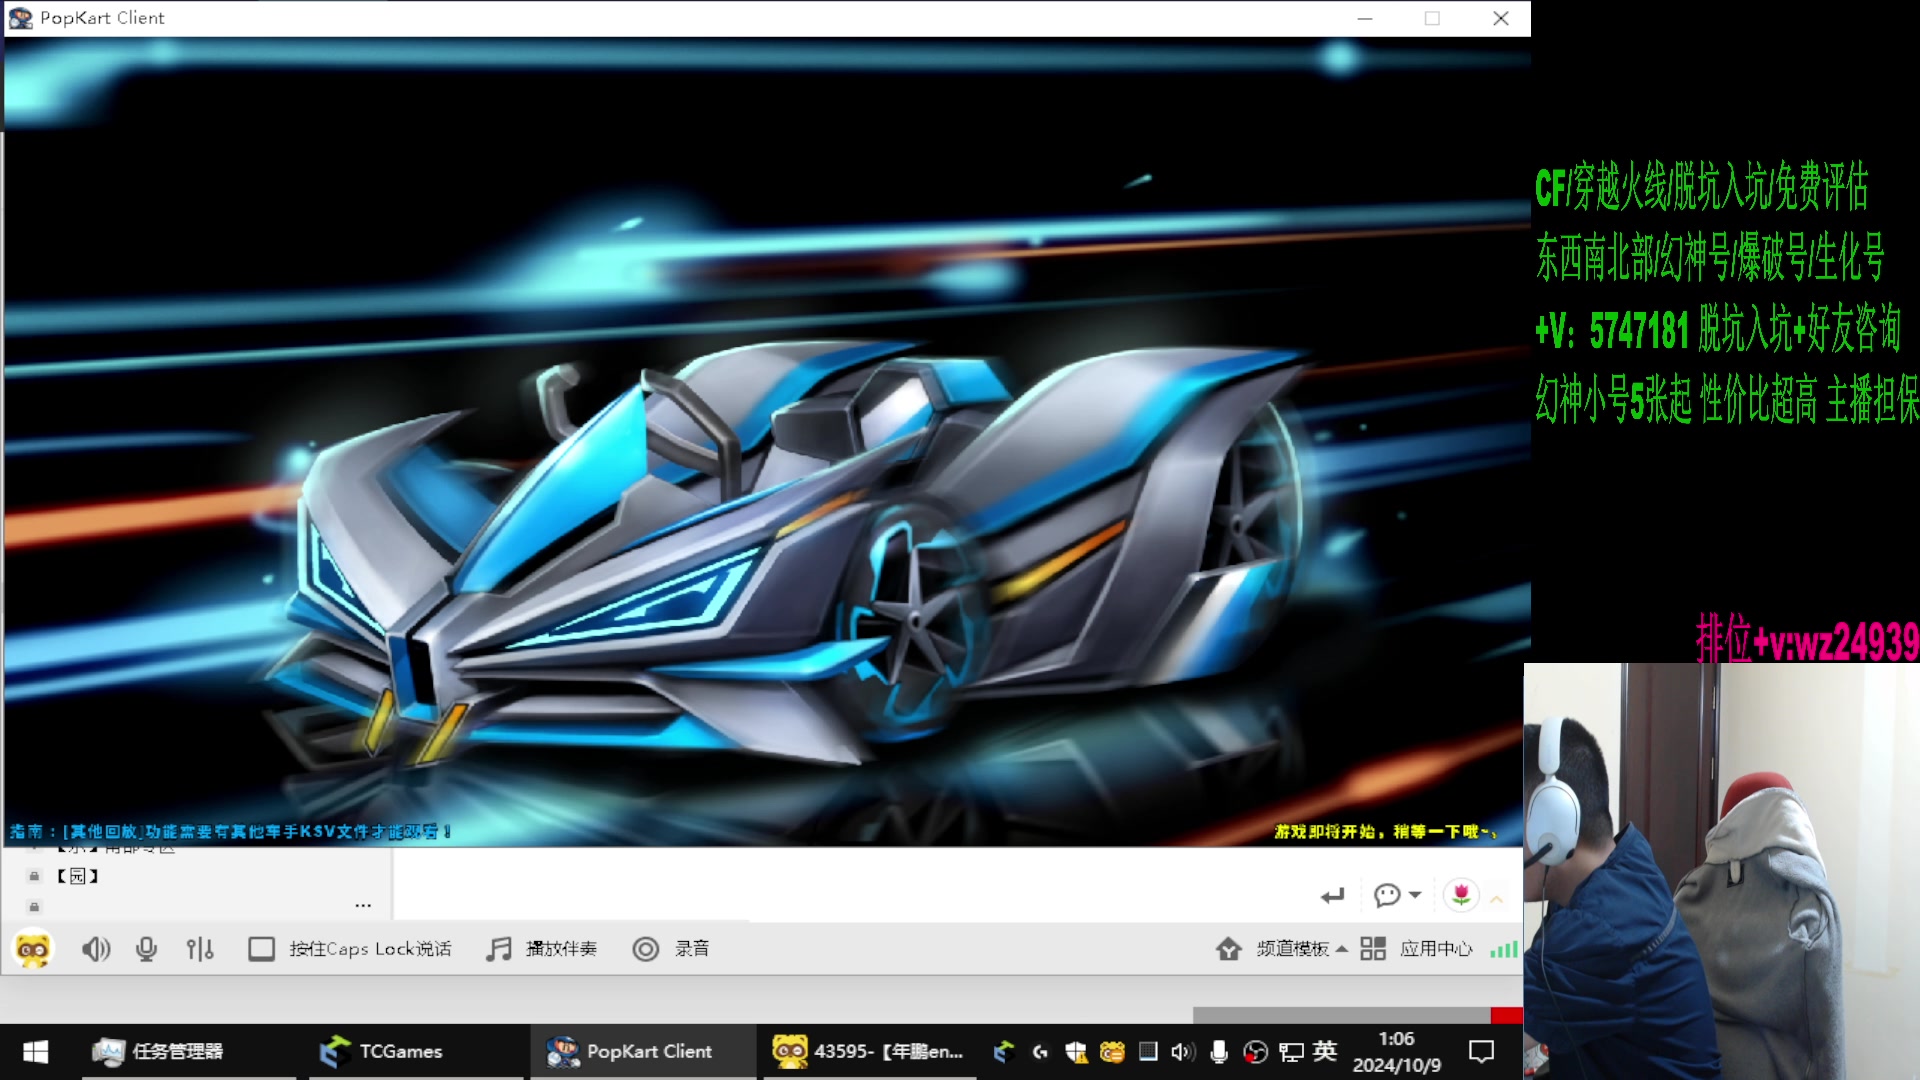Screen dimensions: 1920x1080
Task: Open the clock showing 1:06 2024/10/9
Action: click(x=1397, y=1052)
